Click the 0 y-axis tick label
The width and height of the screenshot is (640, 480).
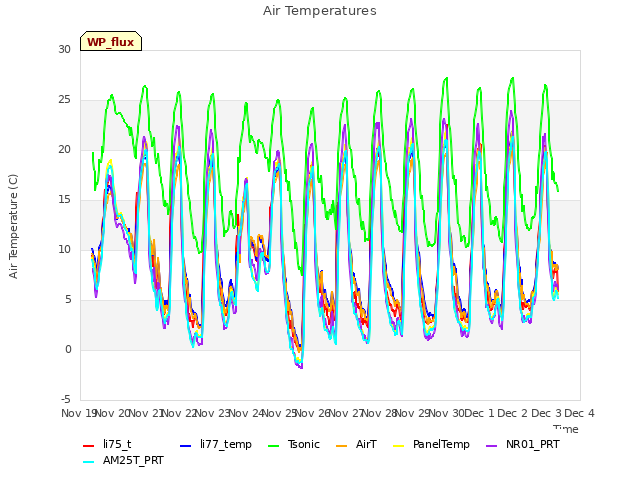click(68, 349)
